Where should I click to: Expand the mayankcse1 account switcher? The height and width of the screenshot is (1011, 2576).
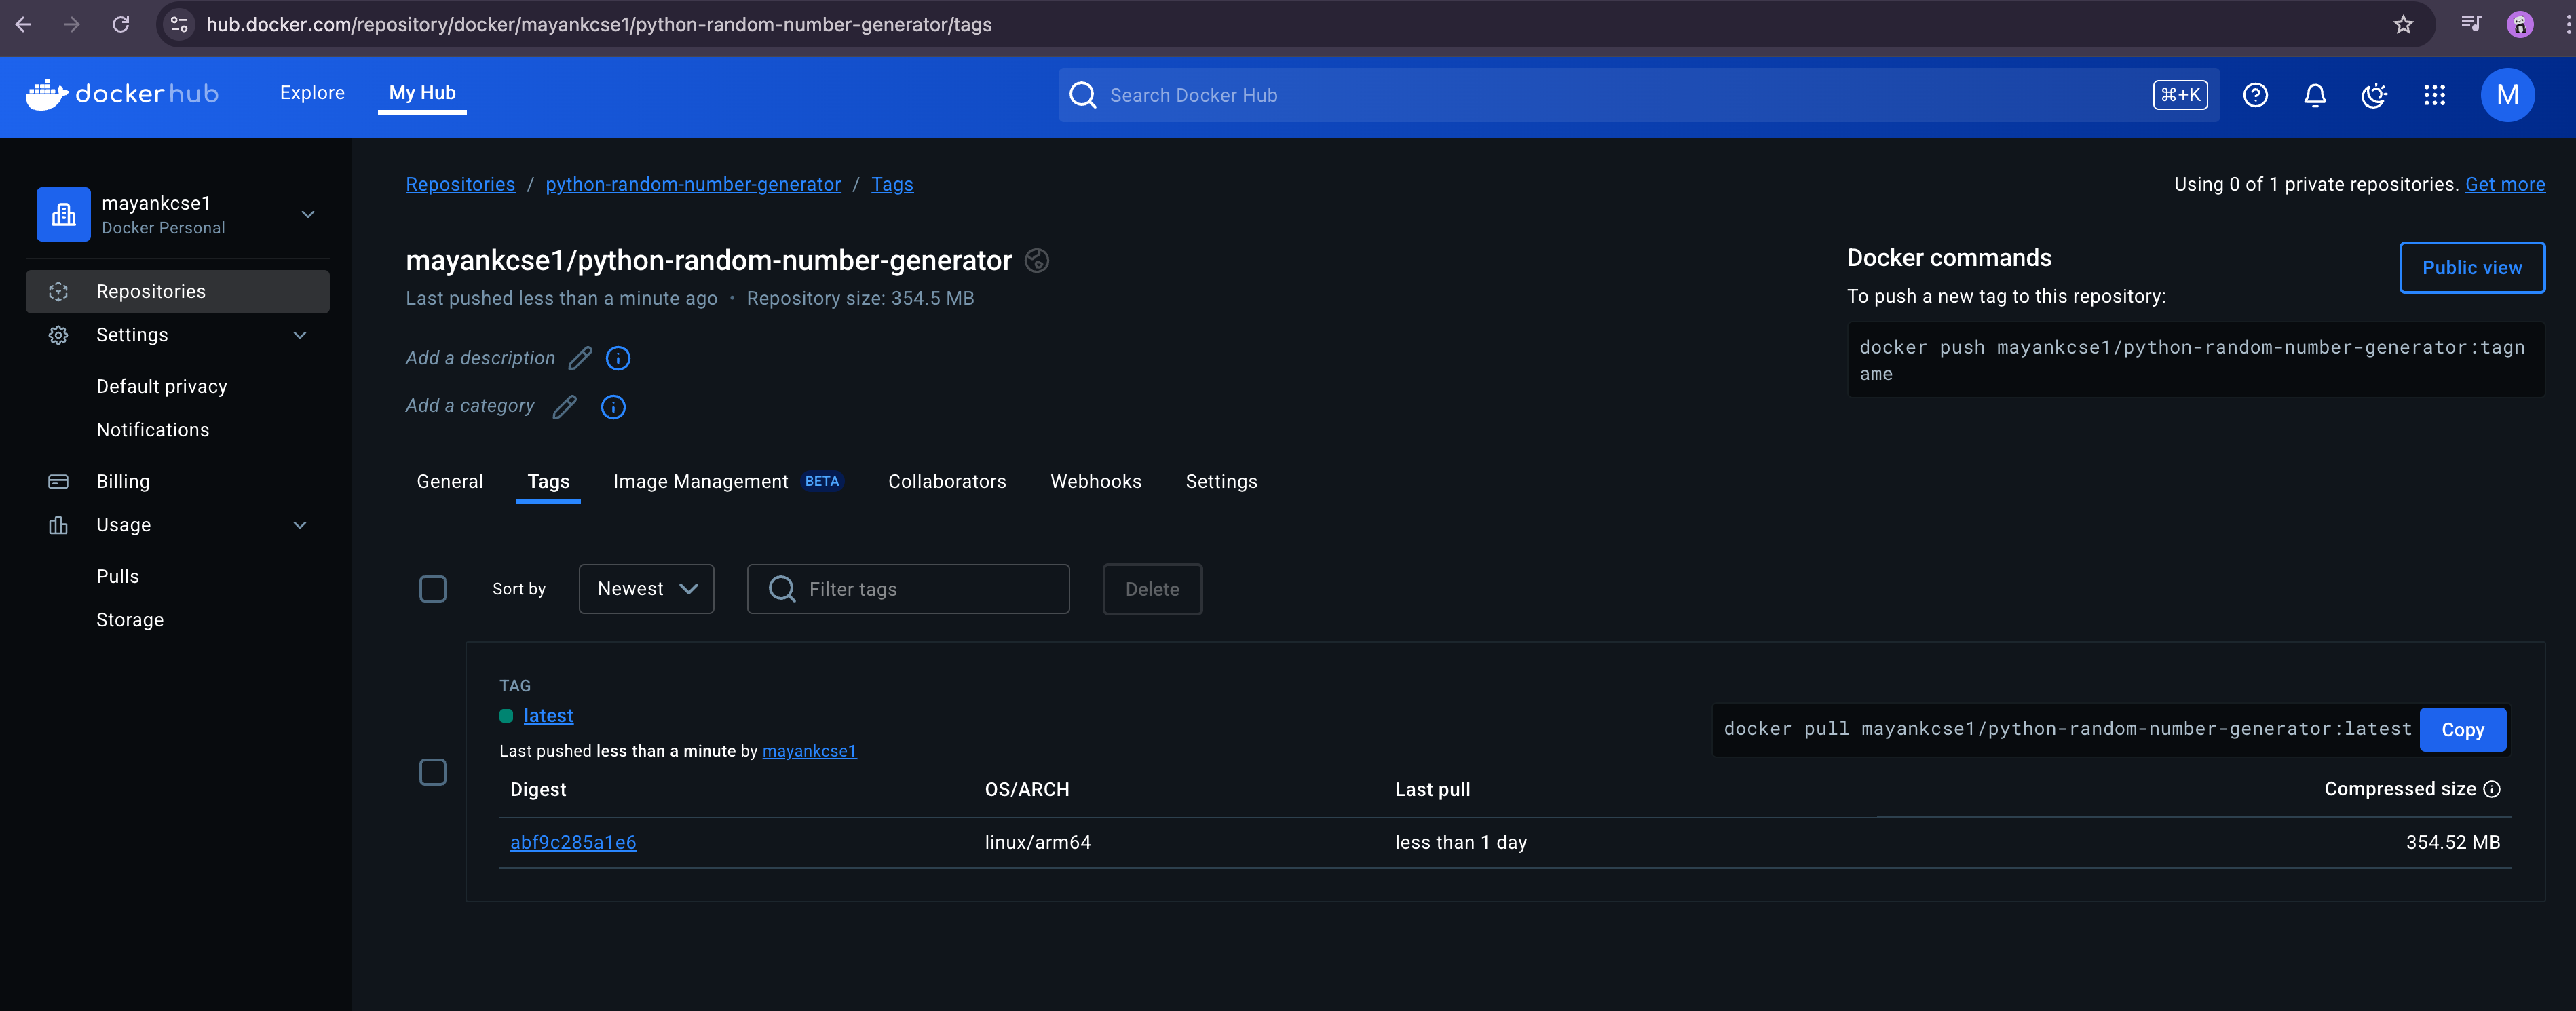pos(308,214)
